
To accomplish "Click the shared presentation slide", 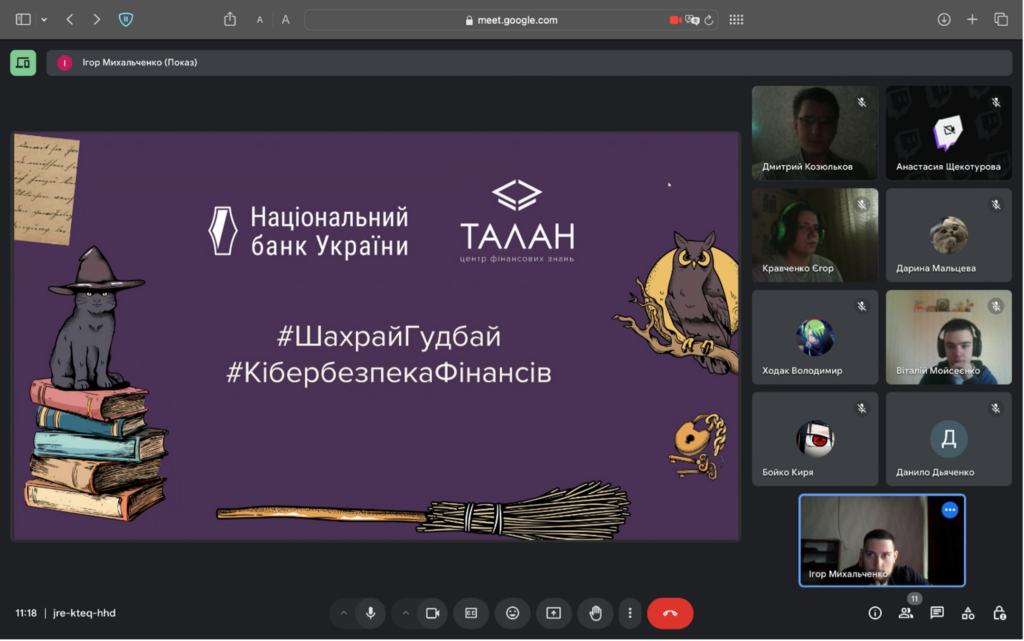I will (376, 336).
